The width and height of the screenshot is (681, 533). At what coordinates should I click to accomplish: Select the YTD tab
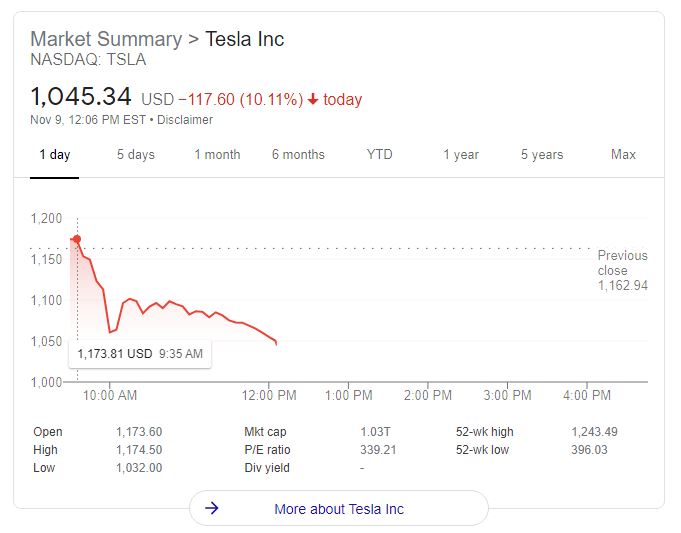[380, 155]
